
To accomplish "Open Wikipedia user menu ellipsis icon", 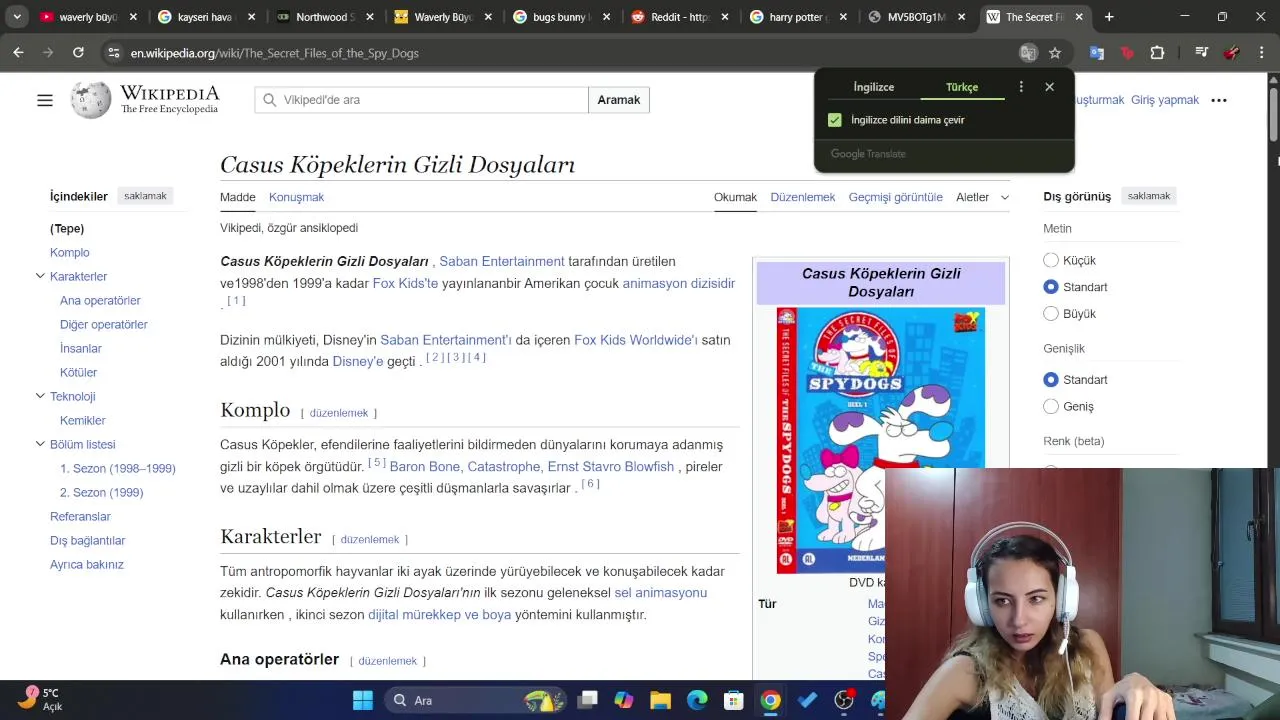I will click(x=1218, y=100).
